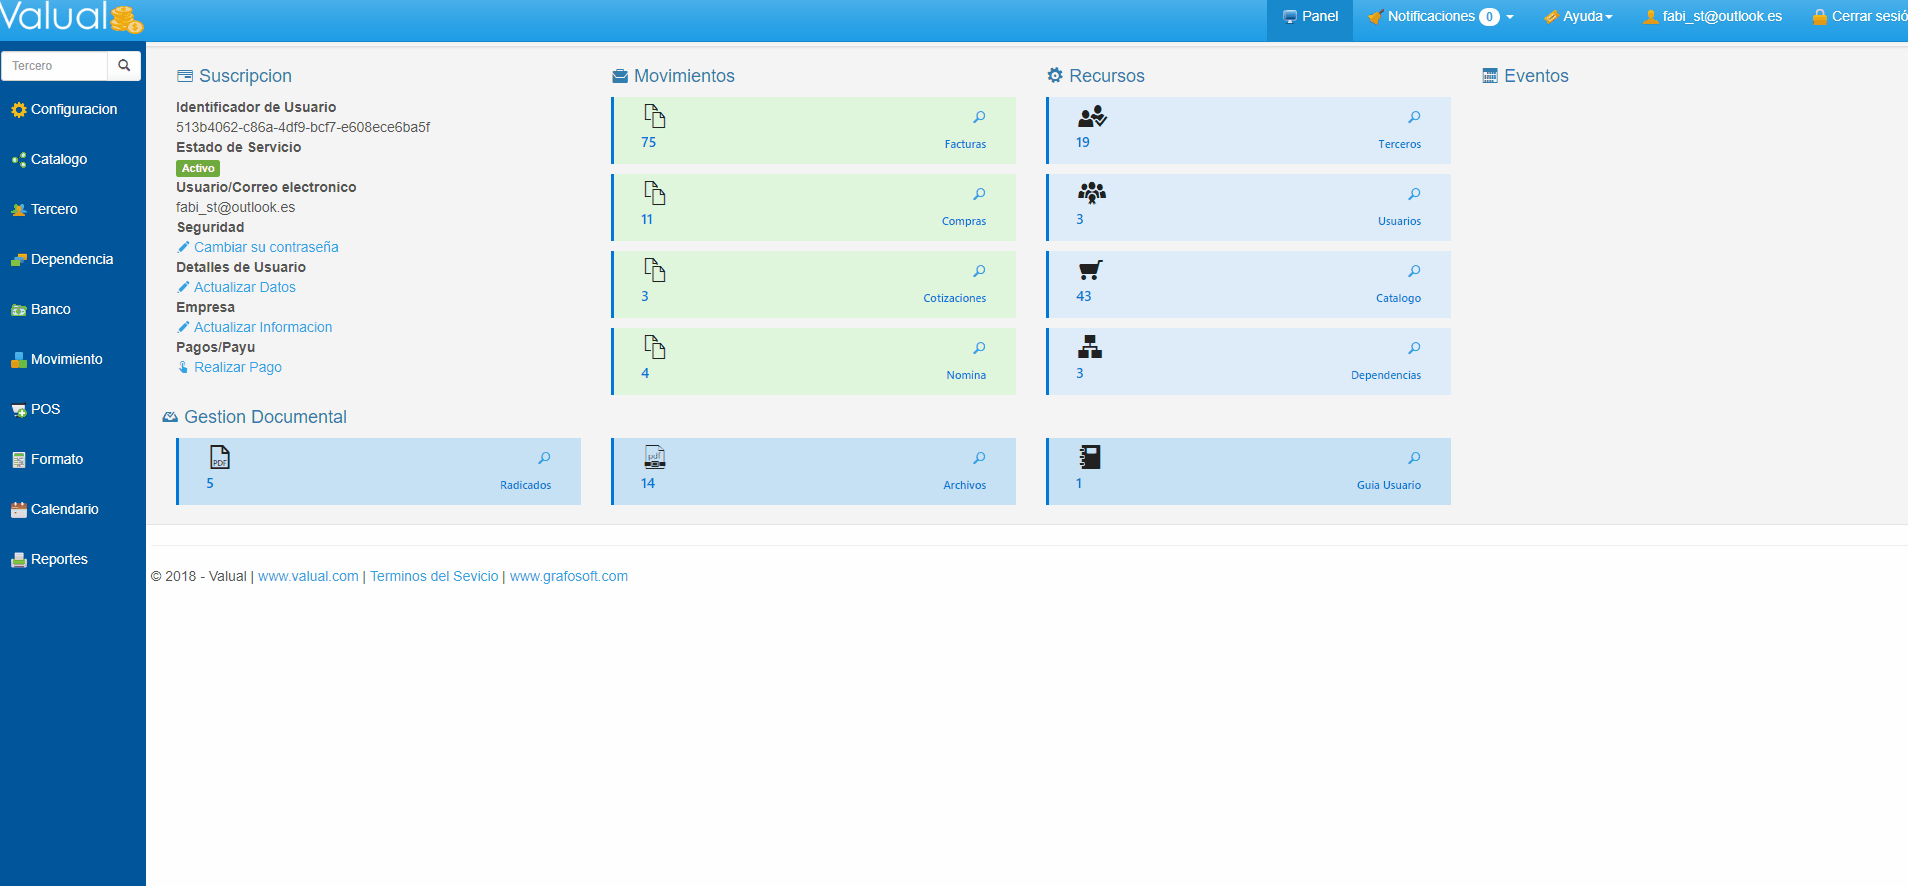The height and width of the screenshot is (886, 1908).
Task: Open Configuracion in the sidebar
Action: 73,110
